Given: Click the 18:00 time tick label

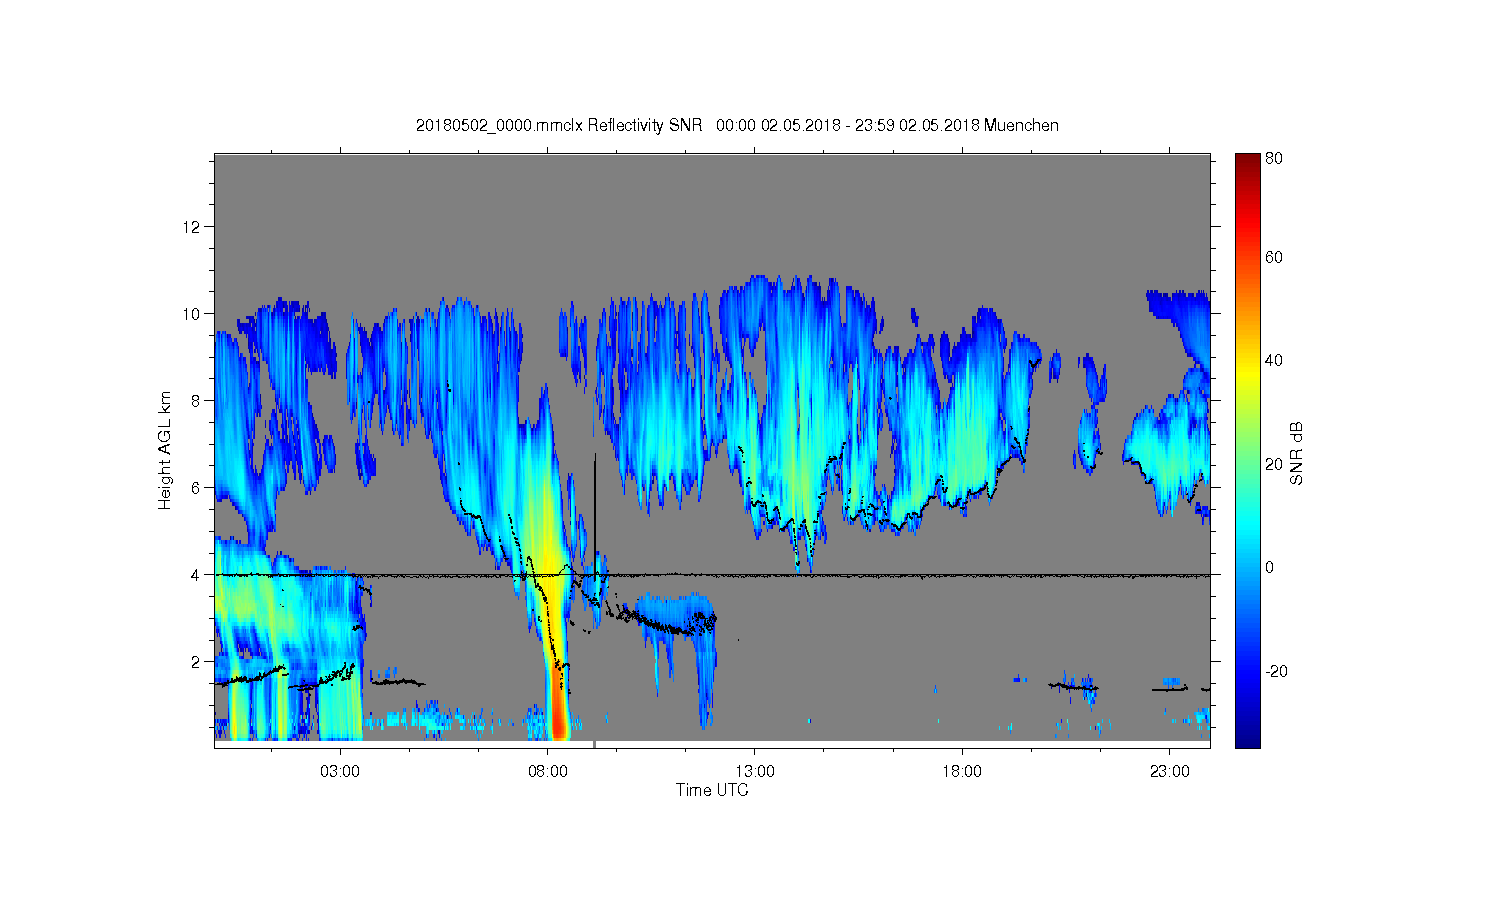Looking at the screenshot, I should click(x=962, y=771).
